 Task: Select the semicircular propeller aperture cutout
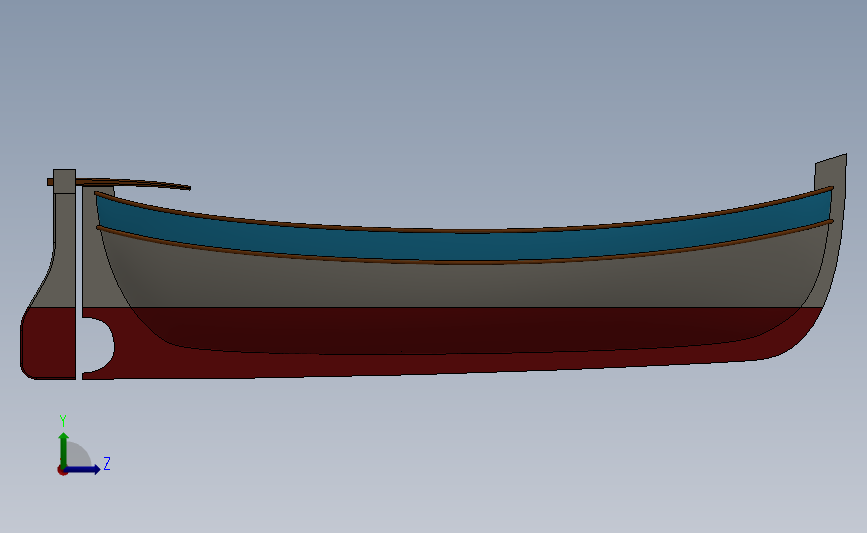(97, 346)
